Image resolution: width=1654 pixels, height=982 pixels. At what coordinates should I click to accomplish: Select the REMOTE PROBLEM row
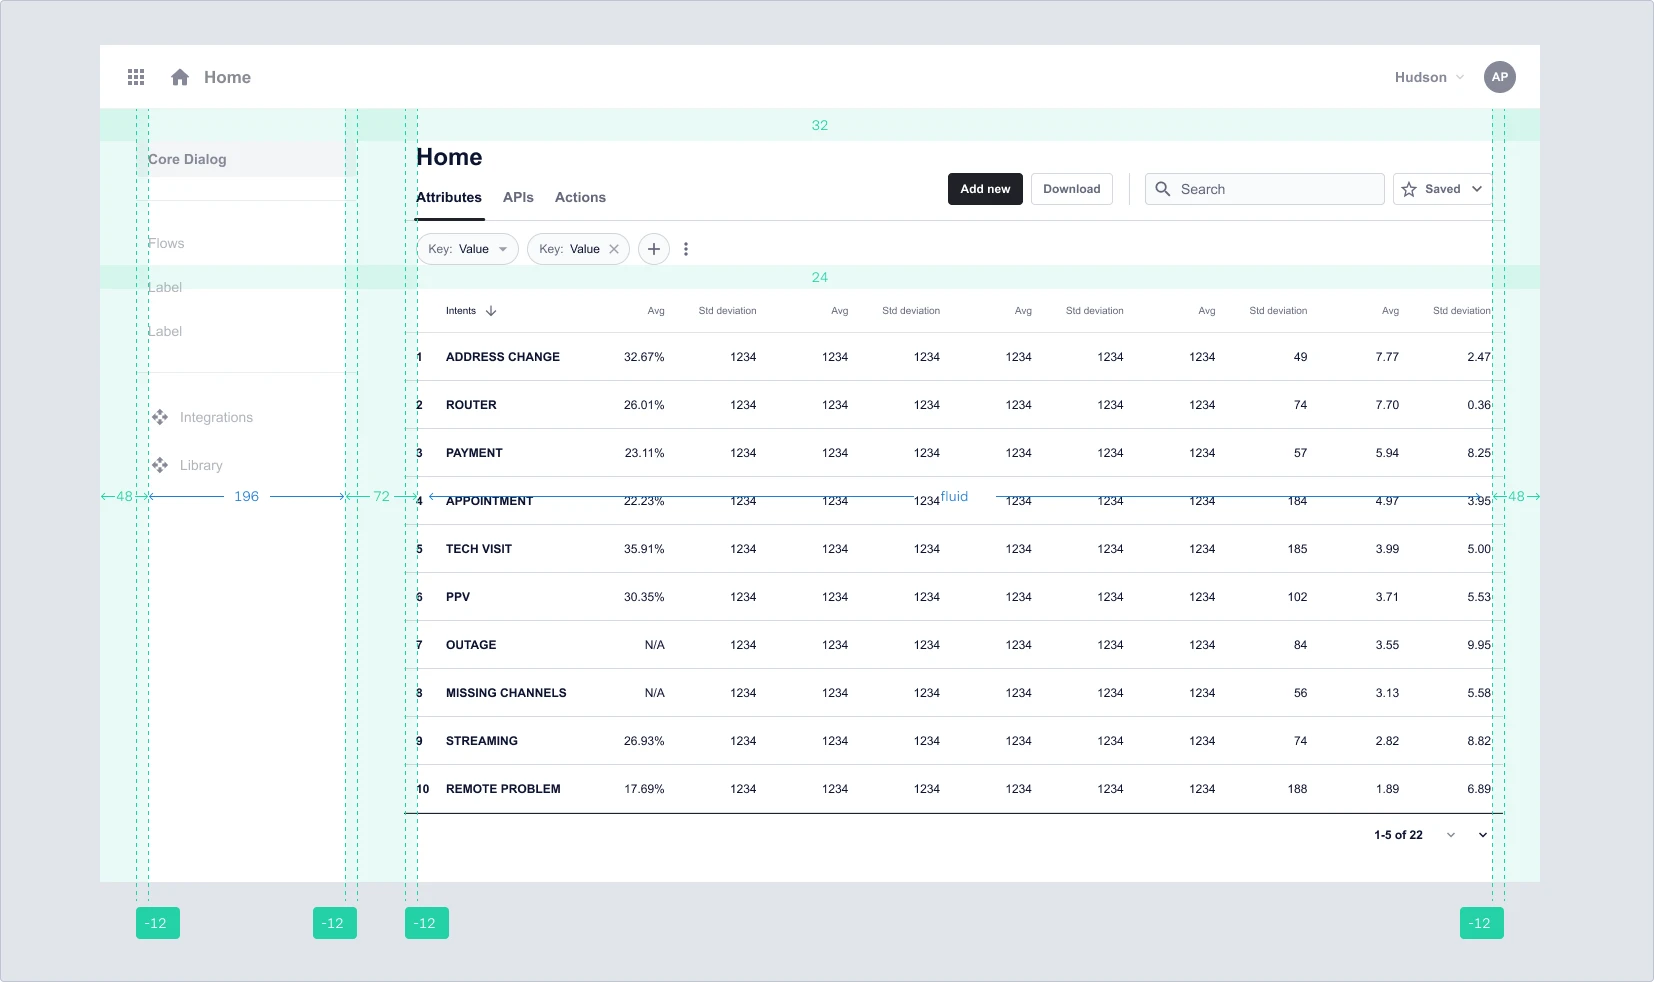[954, 789]
